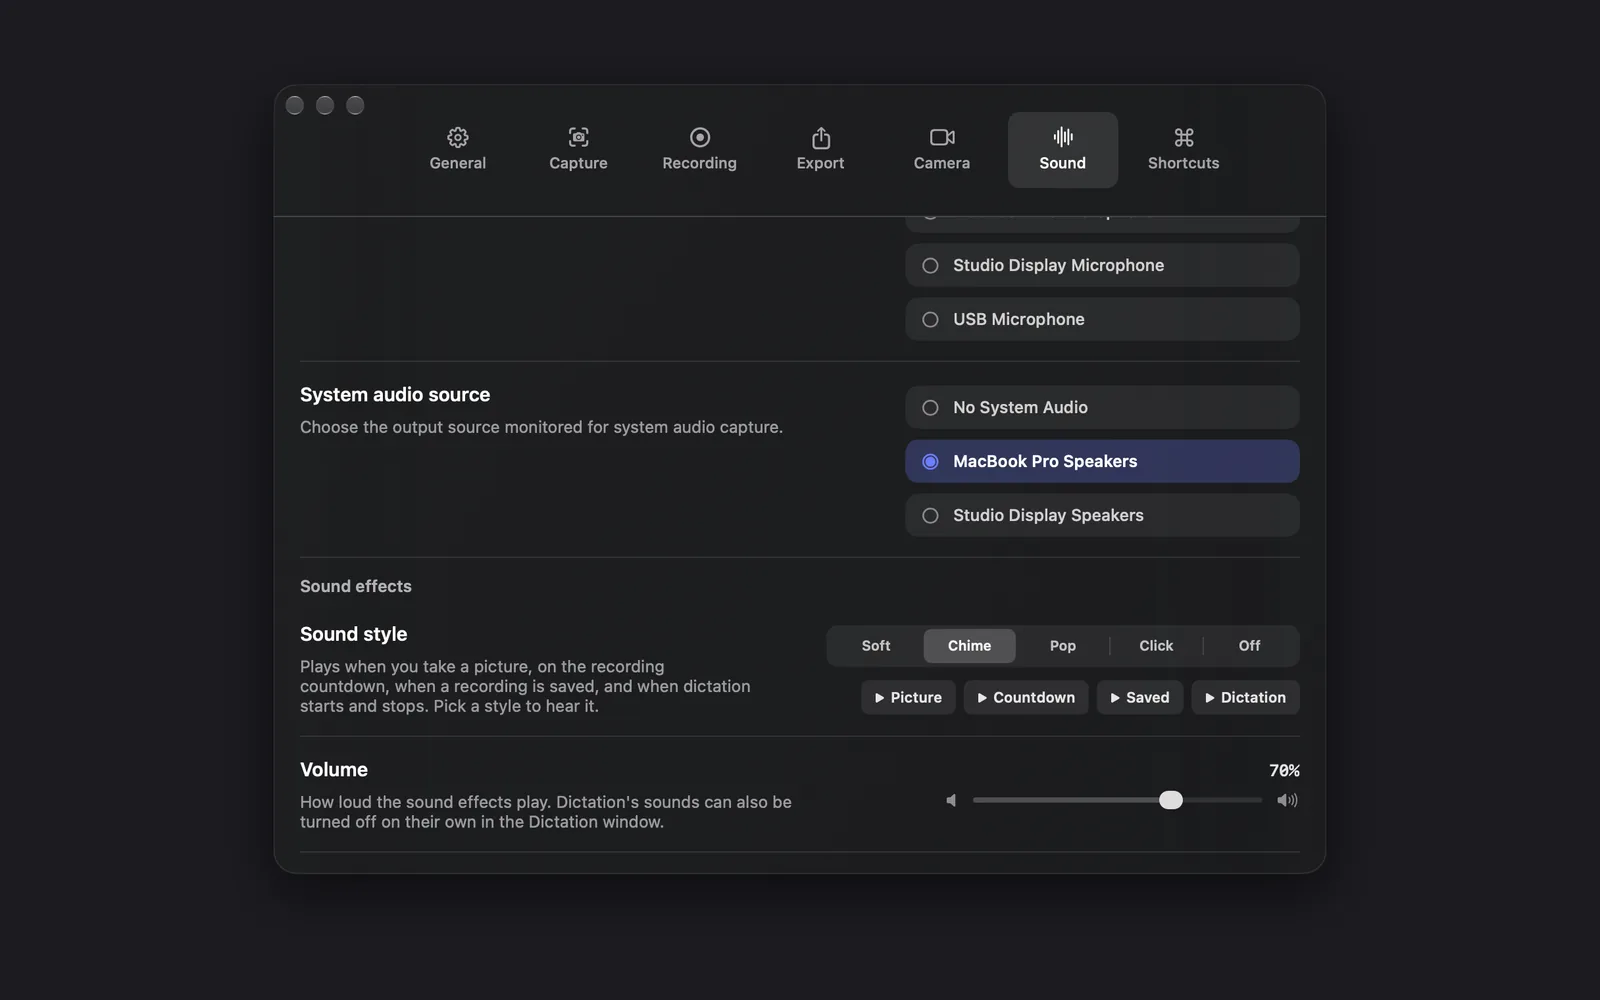Click the Sound style heading
This screenshot has height=1000, width=1600.
pyautogui.click(x=354, y=634)
